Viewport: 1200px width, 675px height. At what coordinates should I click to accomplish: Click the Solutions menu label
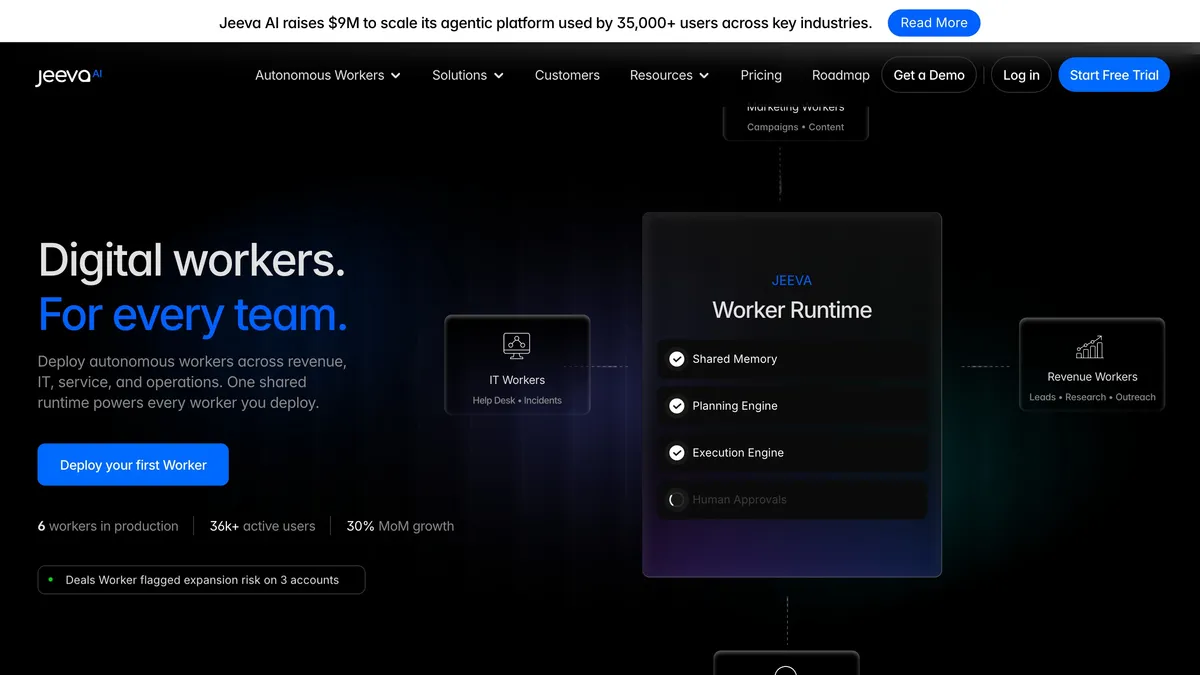coord(459,75)
